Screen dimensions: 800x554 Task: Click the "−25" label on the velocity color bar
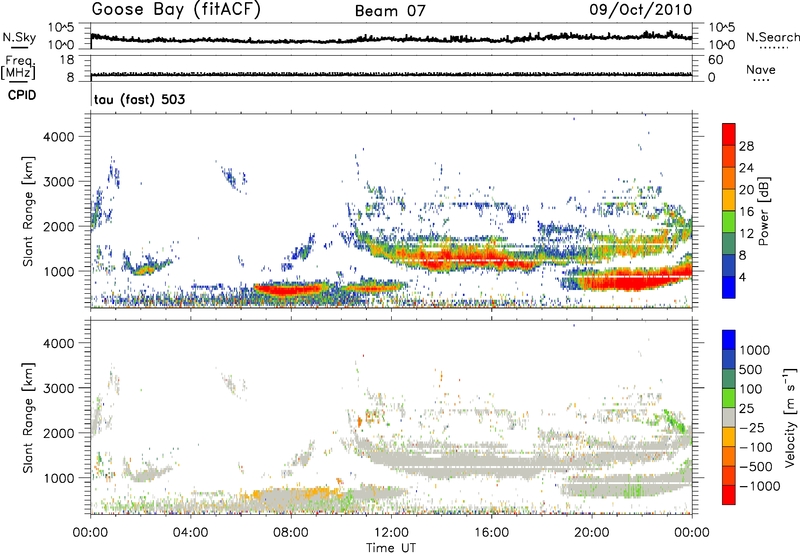click(x=752, y=428)
